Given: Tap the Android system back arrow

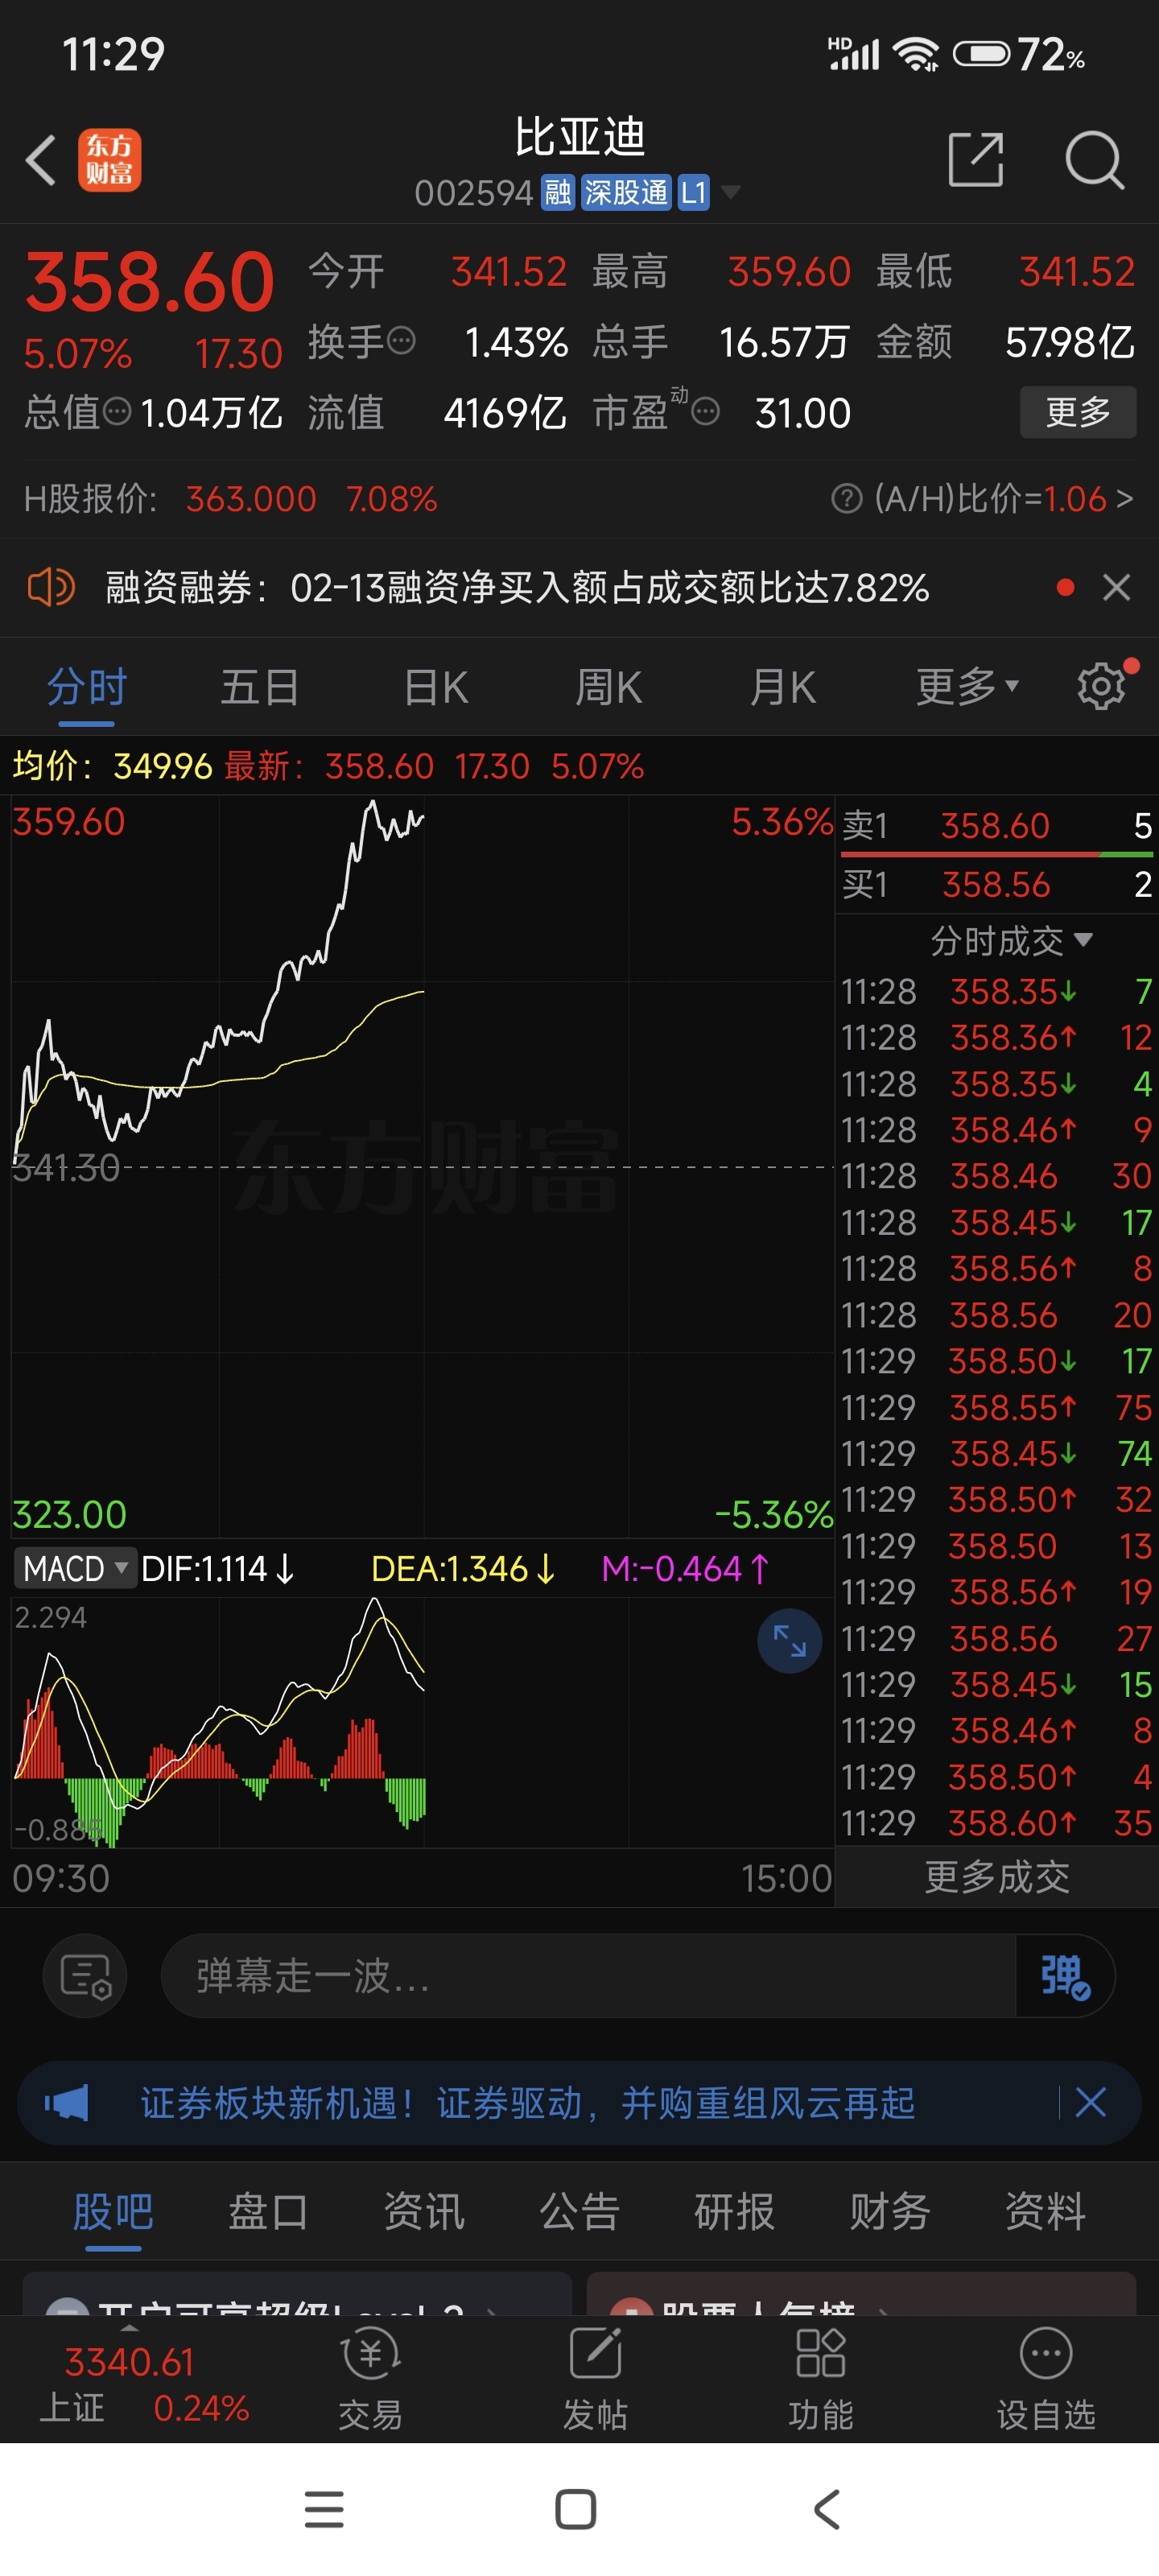Looking at the screenshot, I should pos(827,2509).
